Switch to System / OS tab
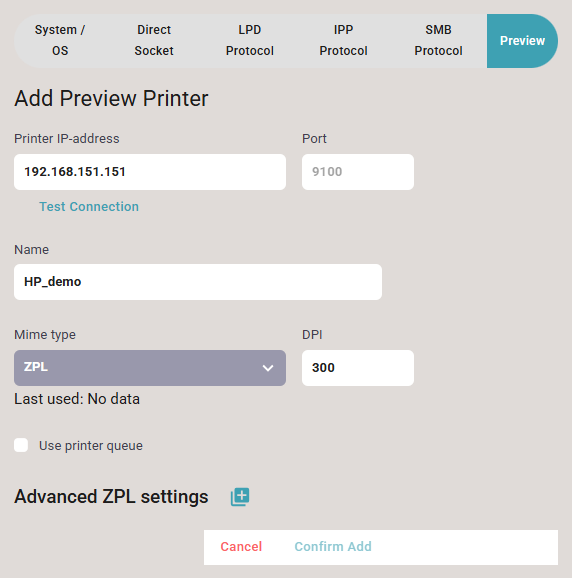 point(60,41)
